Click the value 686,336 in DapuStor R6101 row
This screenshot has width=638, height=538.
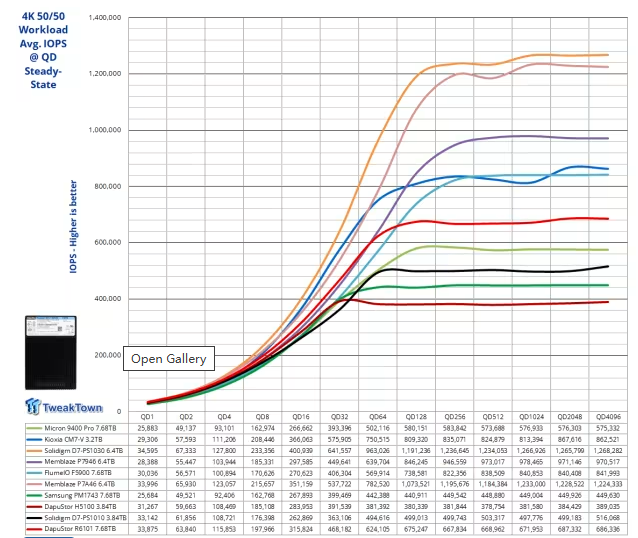[608, 529]
